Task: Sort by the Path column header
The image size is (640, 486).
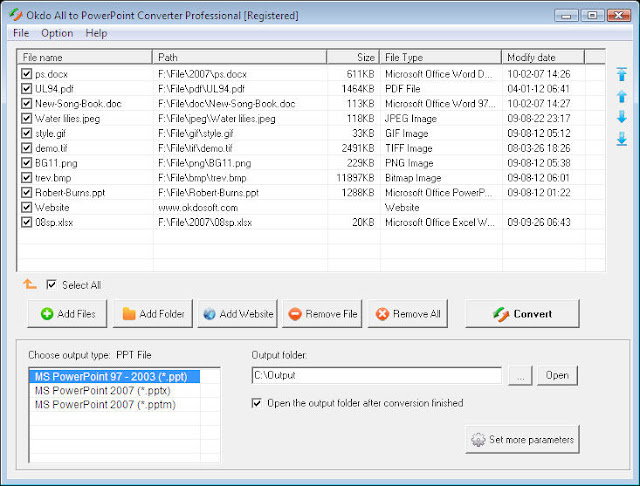Action: [x=240, y=57]
